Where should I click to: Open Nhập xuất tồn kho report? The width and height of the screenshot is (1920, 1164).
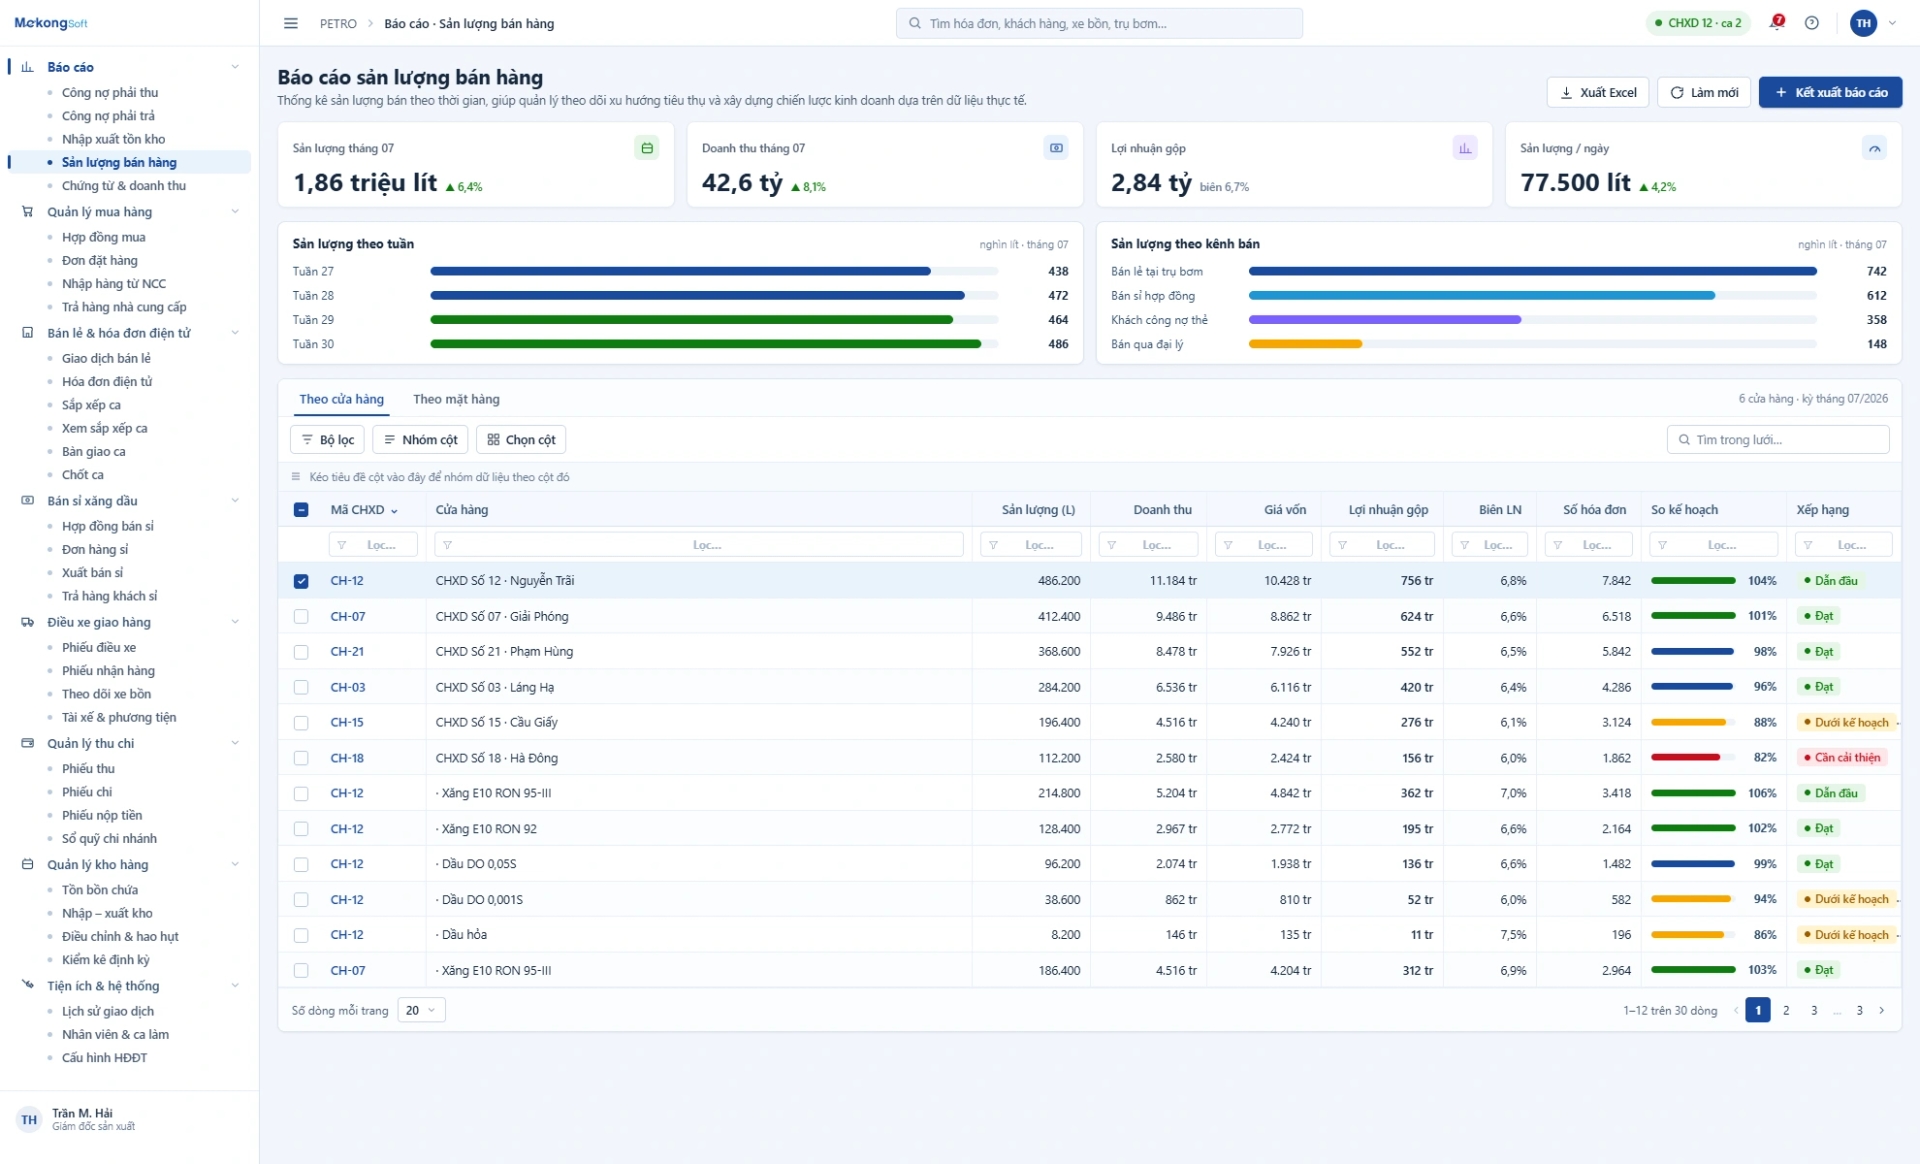click(x=114, y=139)
